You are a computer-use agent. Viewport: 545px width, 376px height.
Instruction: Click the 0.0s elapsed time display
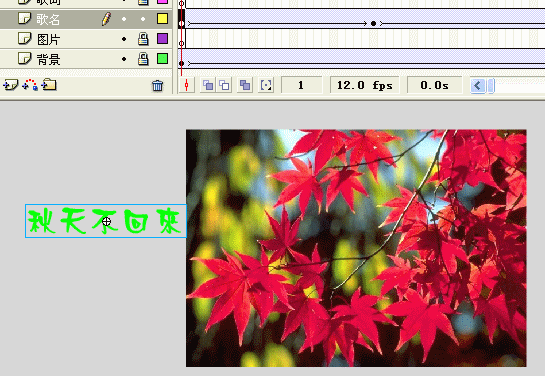pos(434,85)
